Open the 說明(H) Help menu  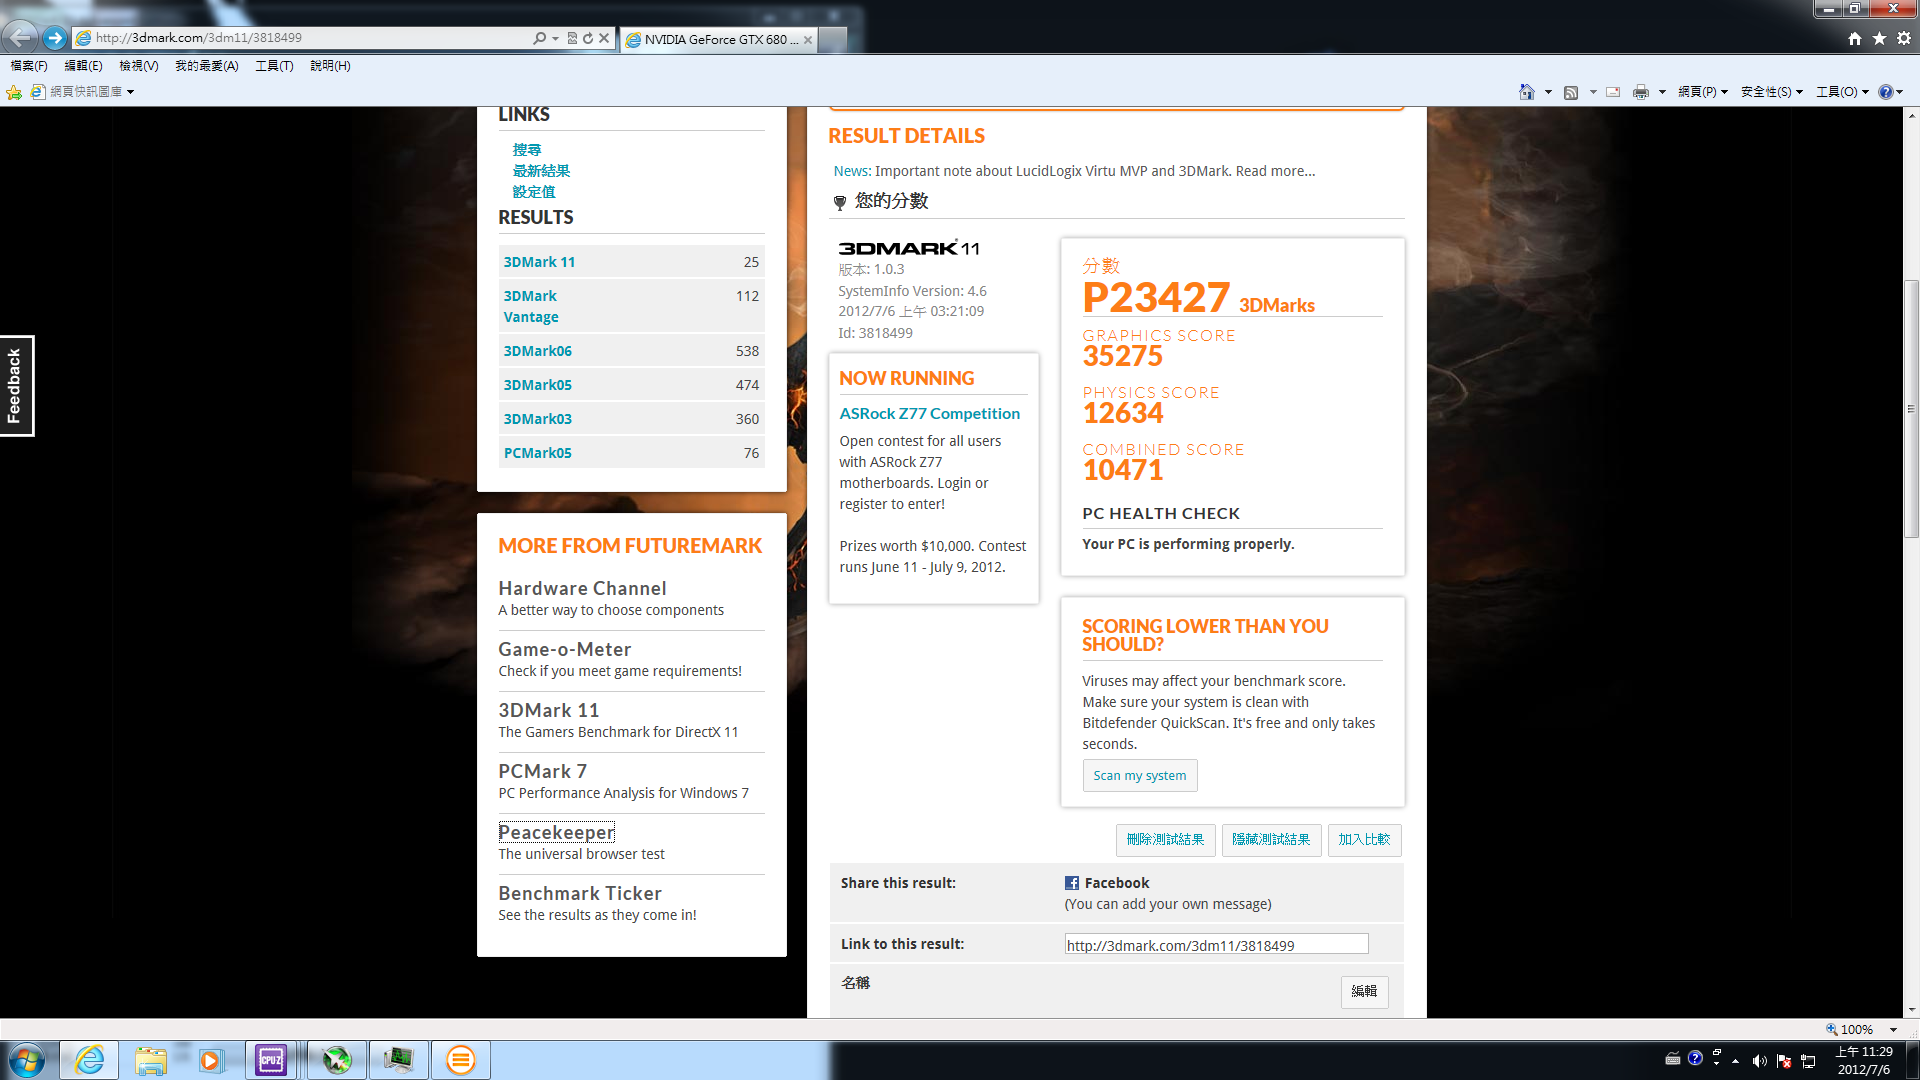(330, 66)
